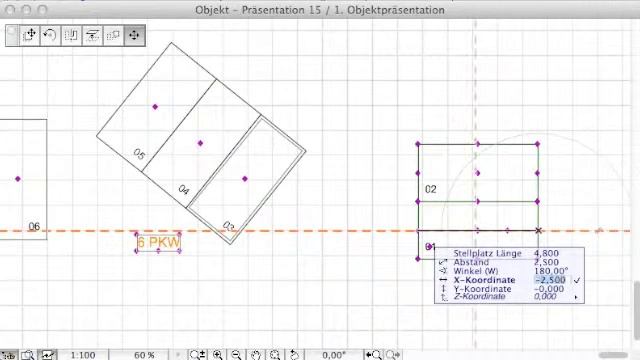Click the horizontal scrollbar thumb at bottom right

tap(613, 355)
